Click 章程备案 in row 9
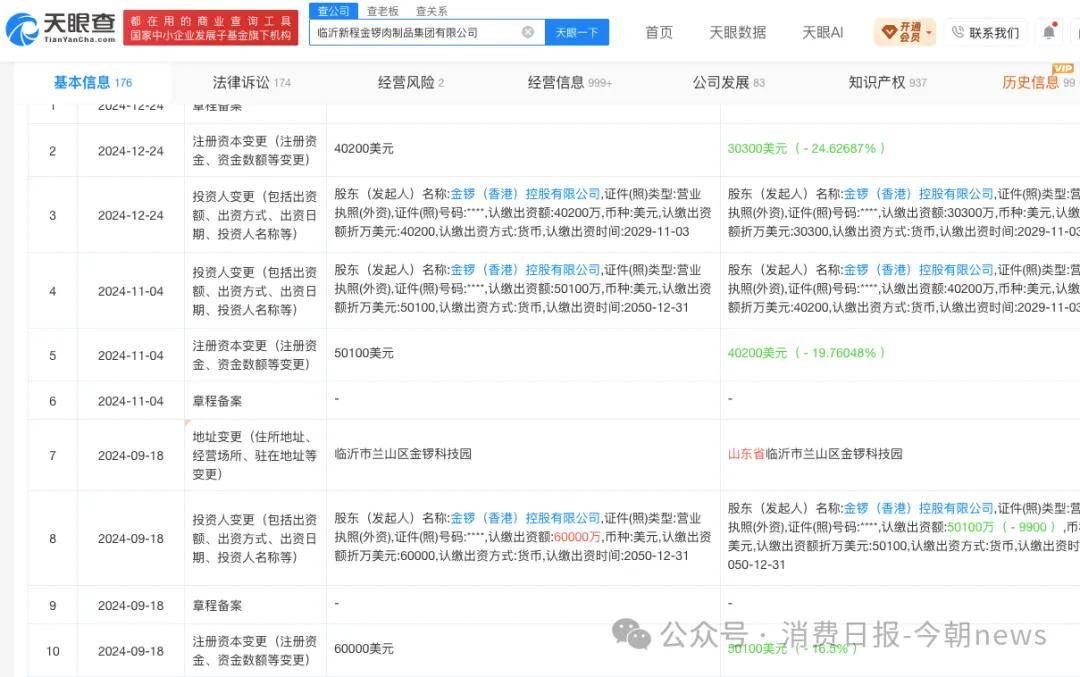Viewport: 1080px width, 677px height. pyautogui.click(x=217, y=605)
